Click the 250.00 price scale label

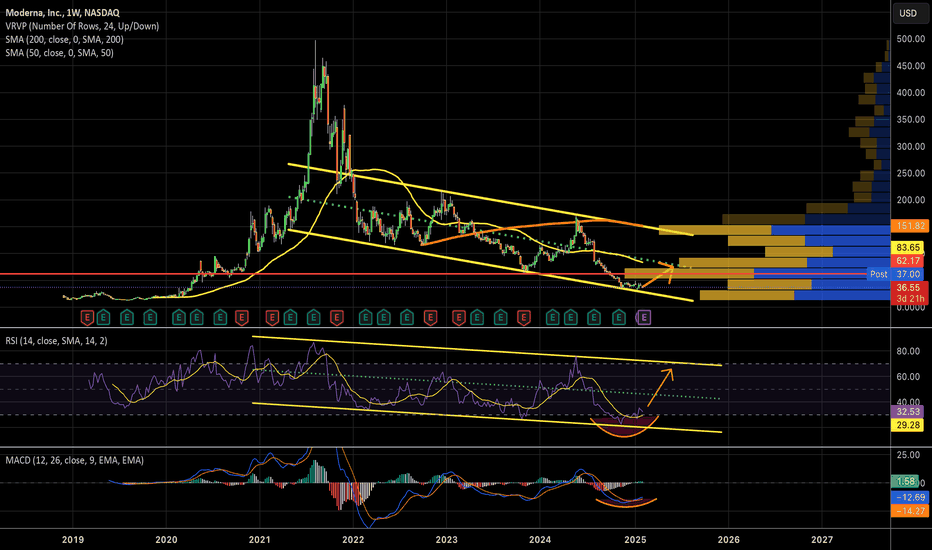[911, 173]
